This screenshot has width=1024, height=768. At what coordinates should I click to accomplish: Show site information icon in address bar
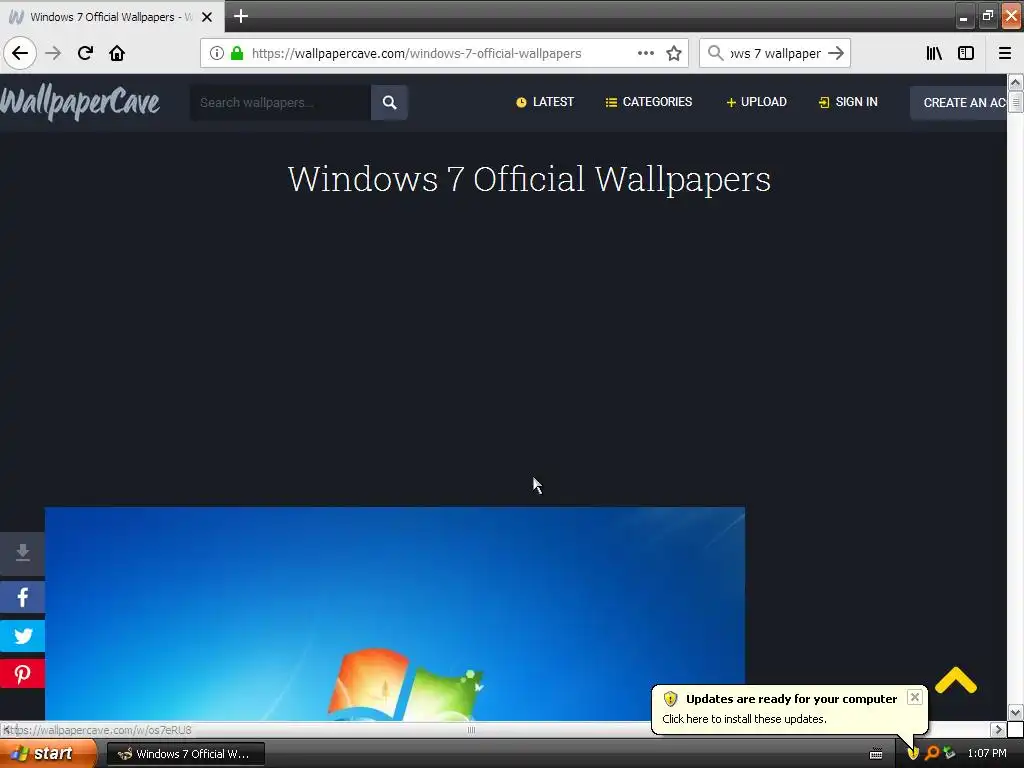(x=217, y=53)
